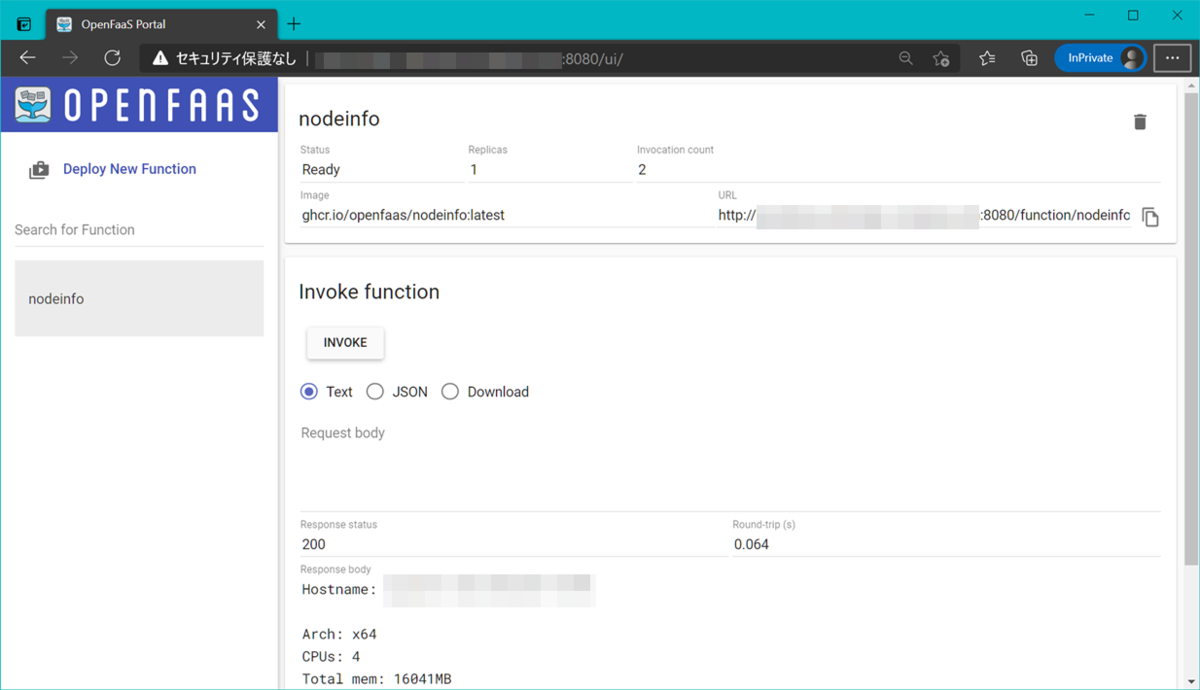Click the Deploy New Function briefcase icon
Viewport: 1200px width, 690px height.
tap(38, 170)
